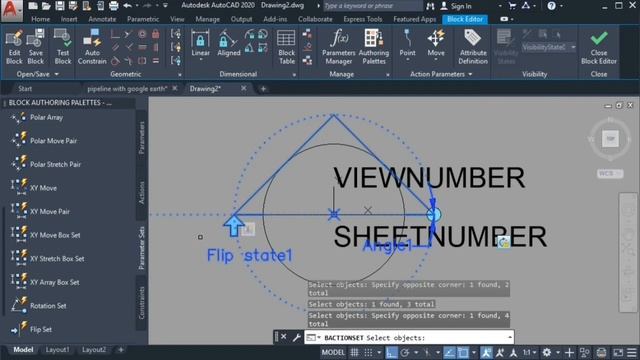Toggle the drawing grid display in status bar
Viewport: 640px width, 360px height.
click(x=354, y=352)
